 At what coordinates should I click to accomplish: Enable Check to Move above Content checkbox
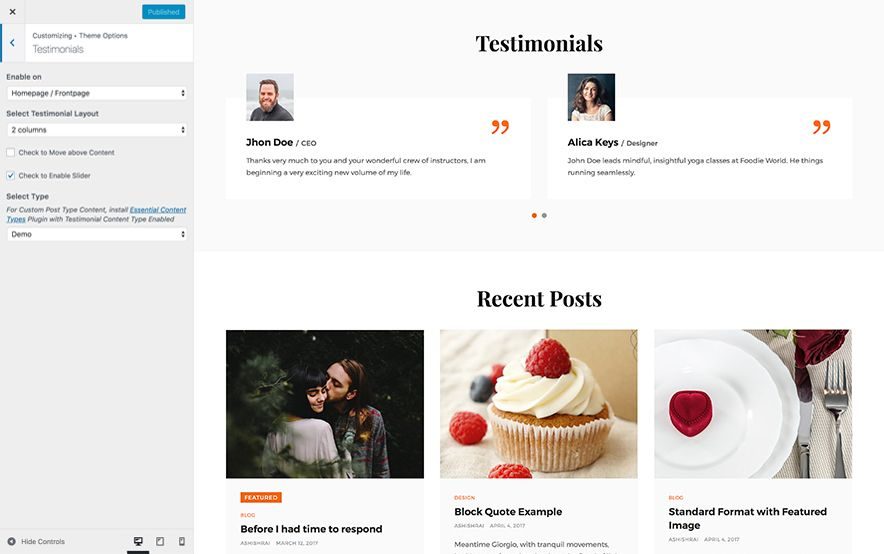click(x=11, y=152)
